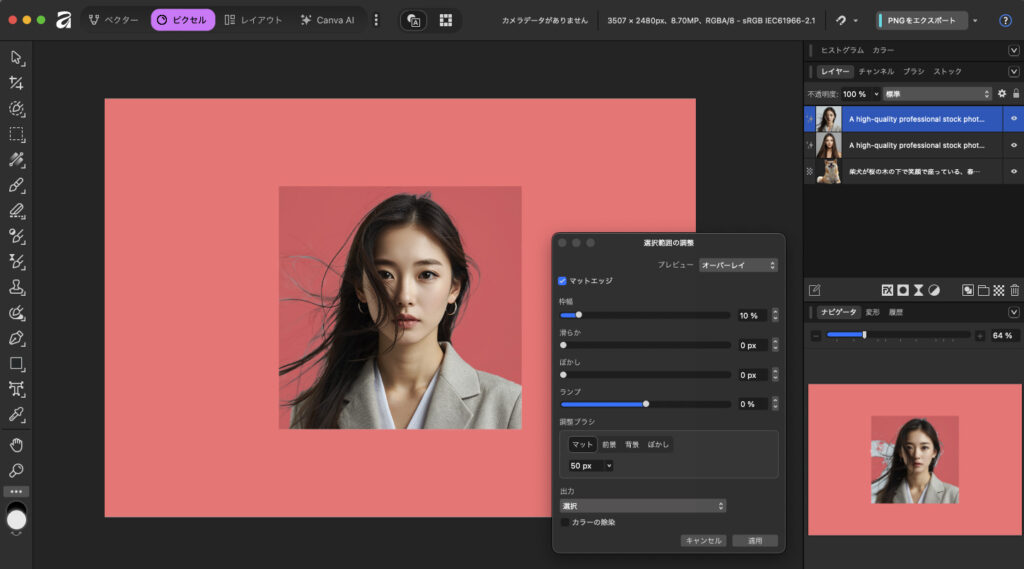
Task: Select the Move tool in the toolbar
Action: (x=16, y=57)
